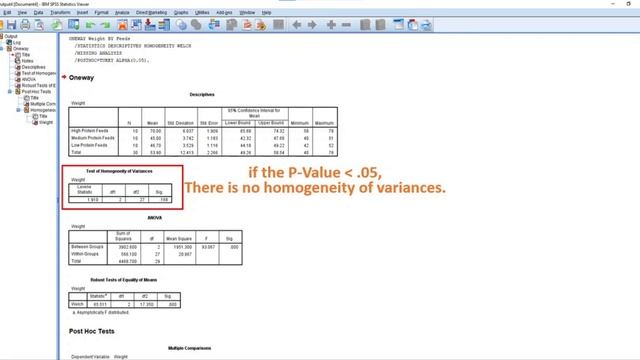Open the Direct Marketing menu
The width and height of the screenshot is (640, 360).
[x=151, y=13]
